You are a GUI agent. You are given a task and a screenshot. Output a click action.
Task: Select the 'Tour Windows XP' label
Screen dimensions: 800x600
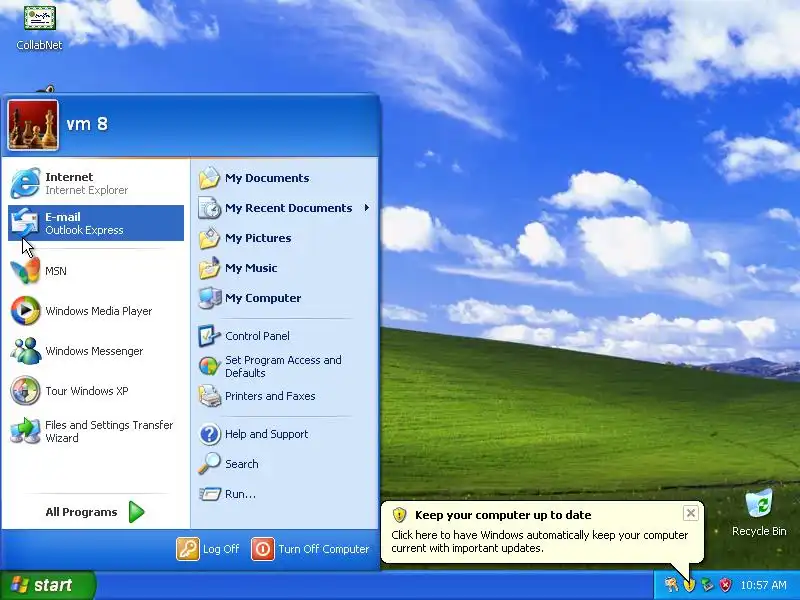[87, 391]
